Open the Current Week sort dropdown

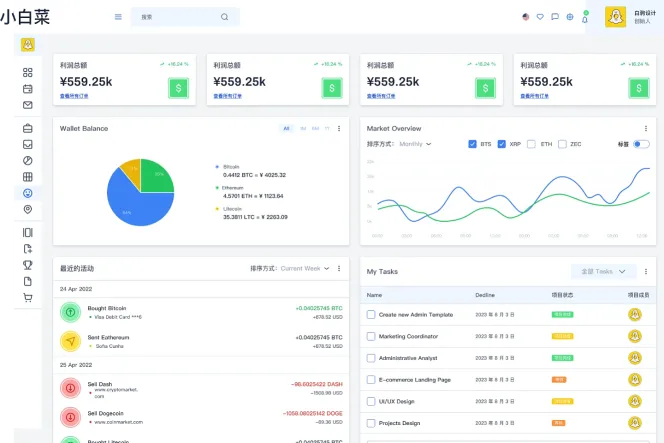(303, 268)
